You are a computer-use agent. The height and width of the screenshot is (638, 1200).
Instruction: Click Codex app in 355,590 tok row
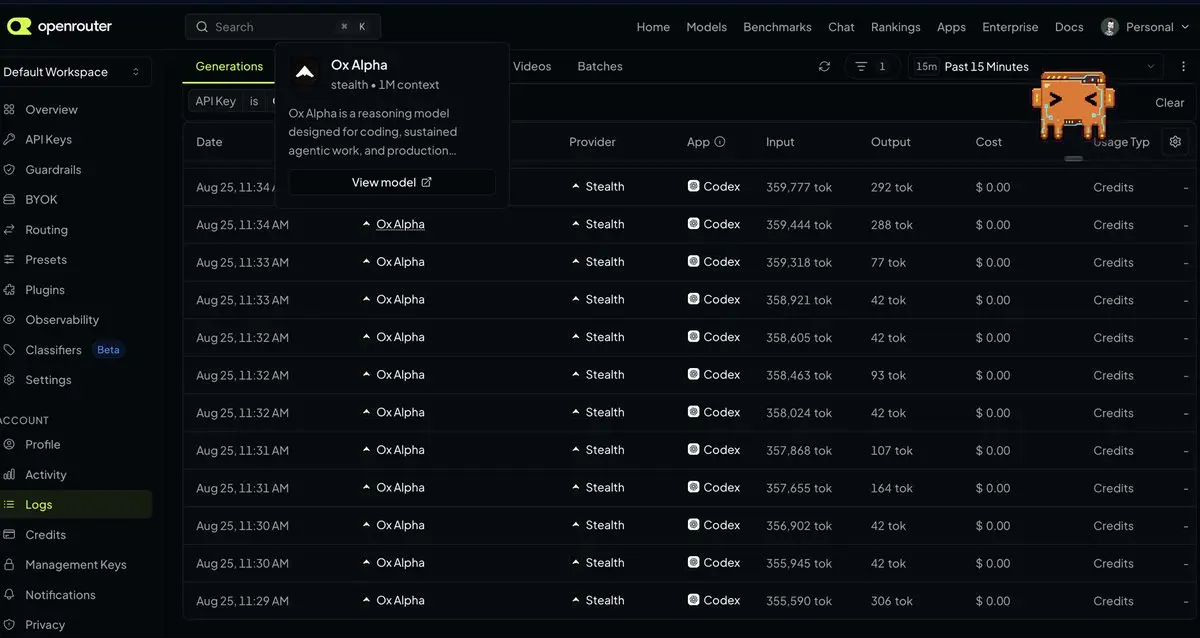714,601
